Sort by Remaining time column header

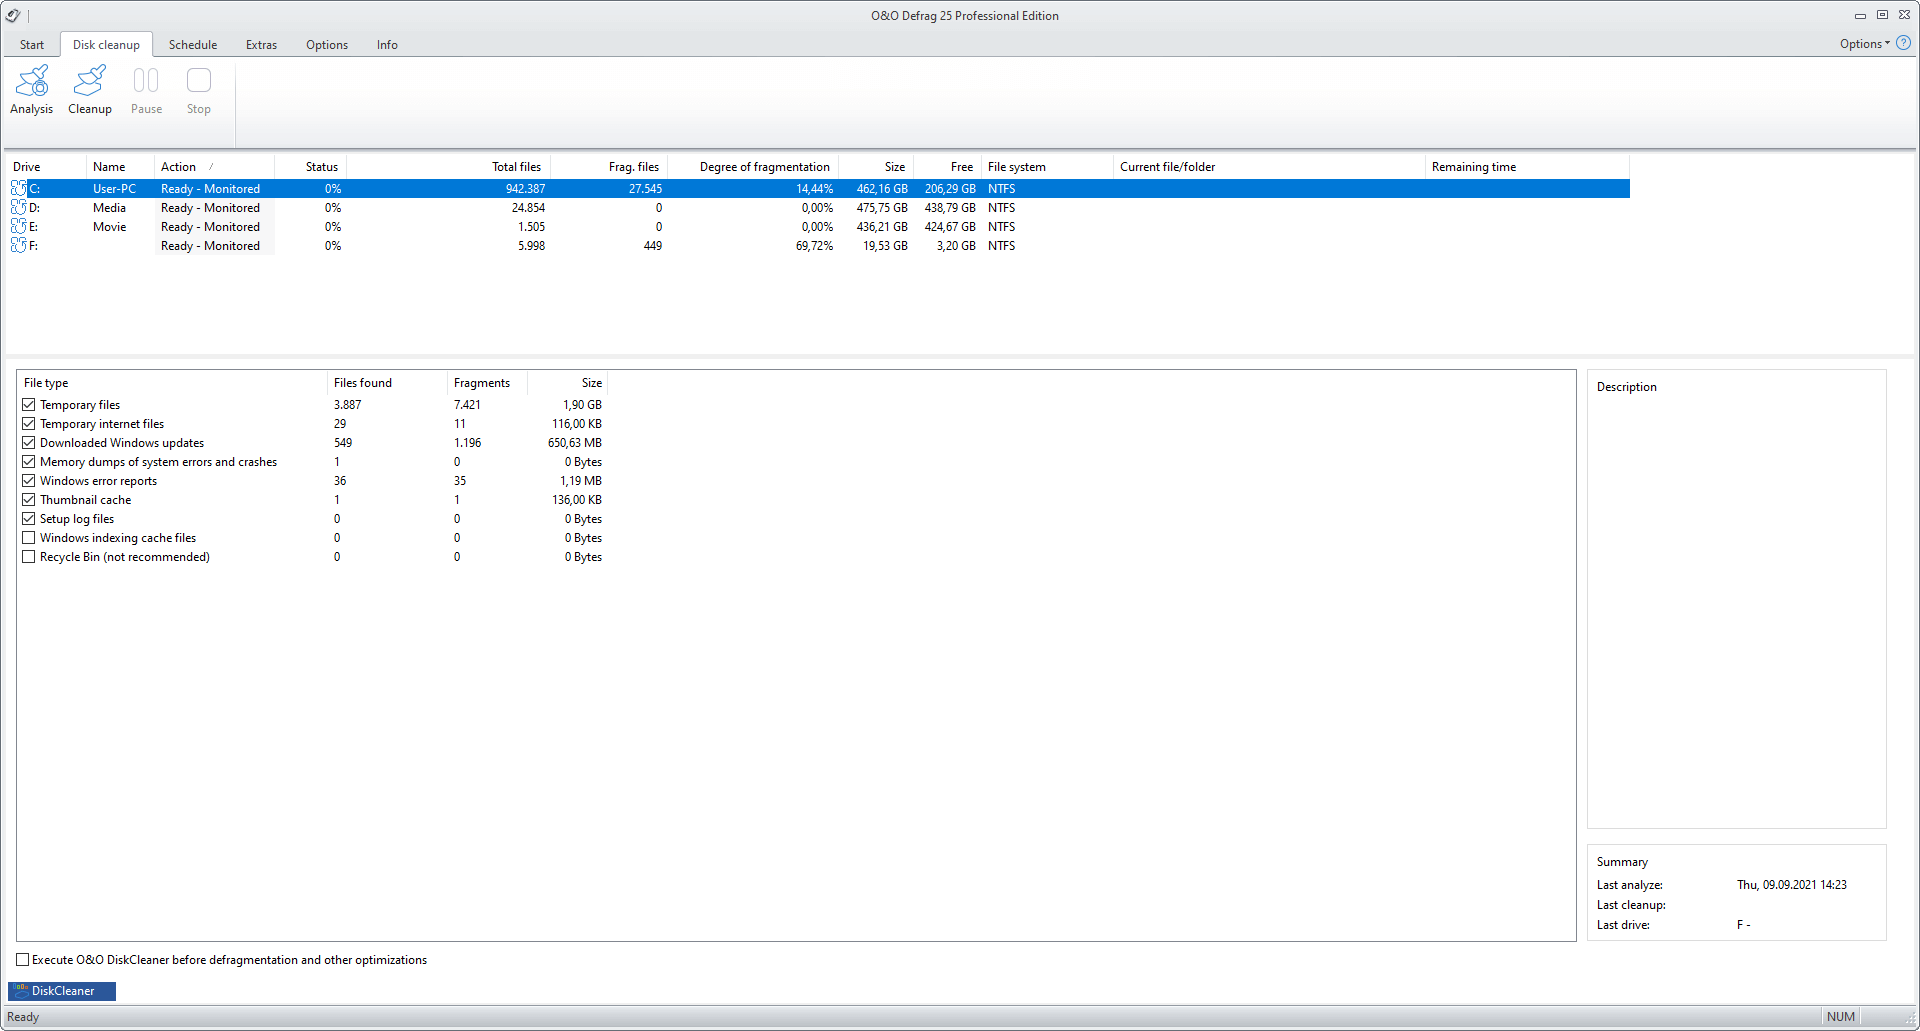[1527, 166]
